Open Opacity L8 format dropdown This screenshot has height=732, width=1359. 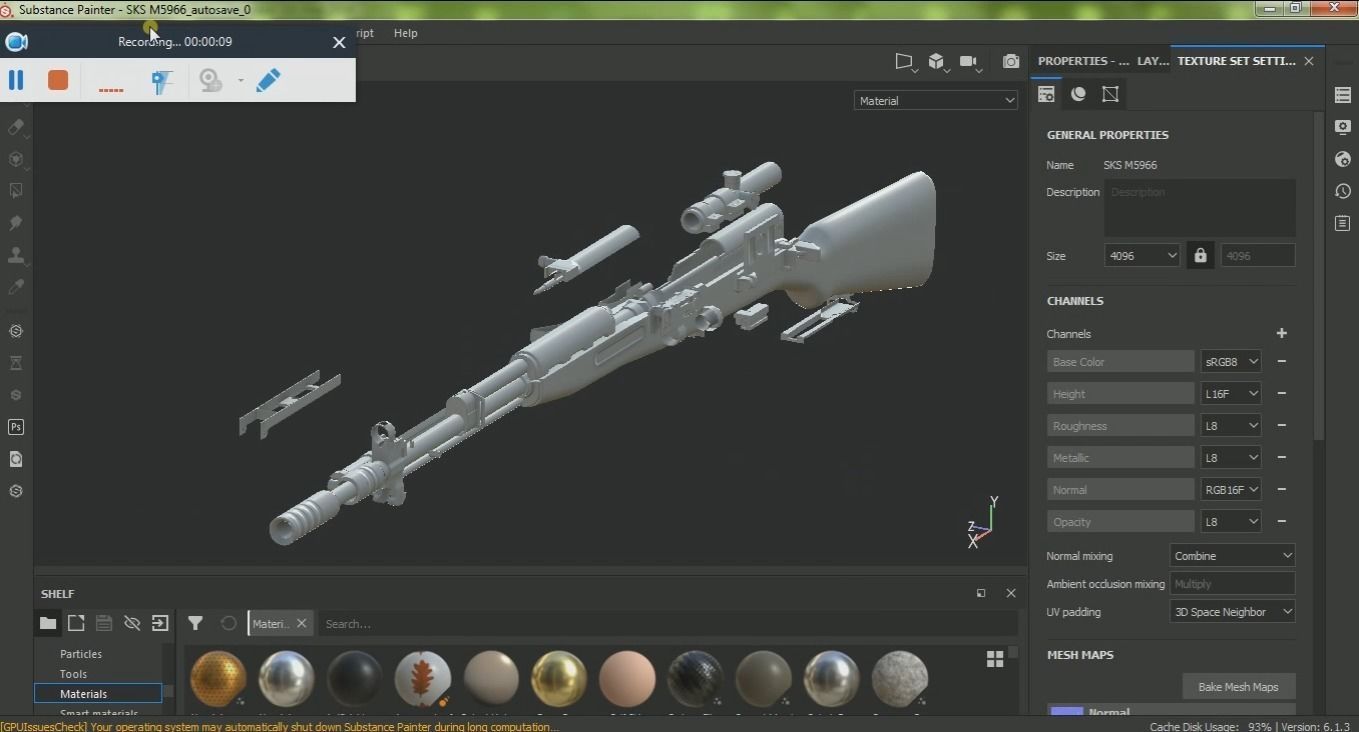coord(1230,521)
